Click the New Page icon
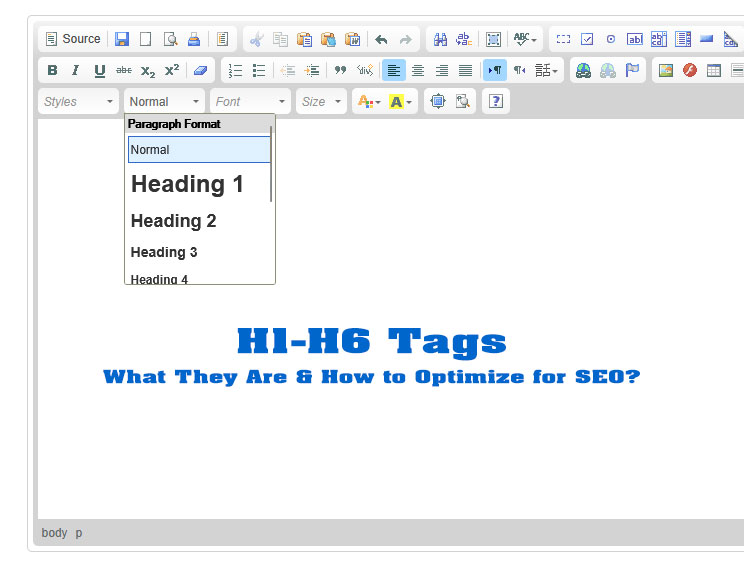Image resolution: width=744 pixels, height=562 pixels. point(146,39)
